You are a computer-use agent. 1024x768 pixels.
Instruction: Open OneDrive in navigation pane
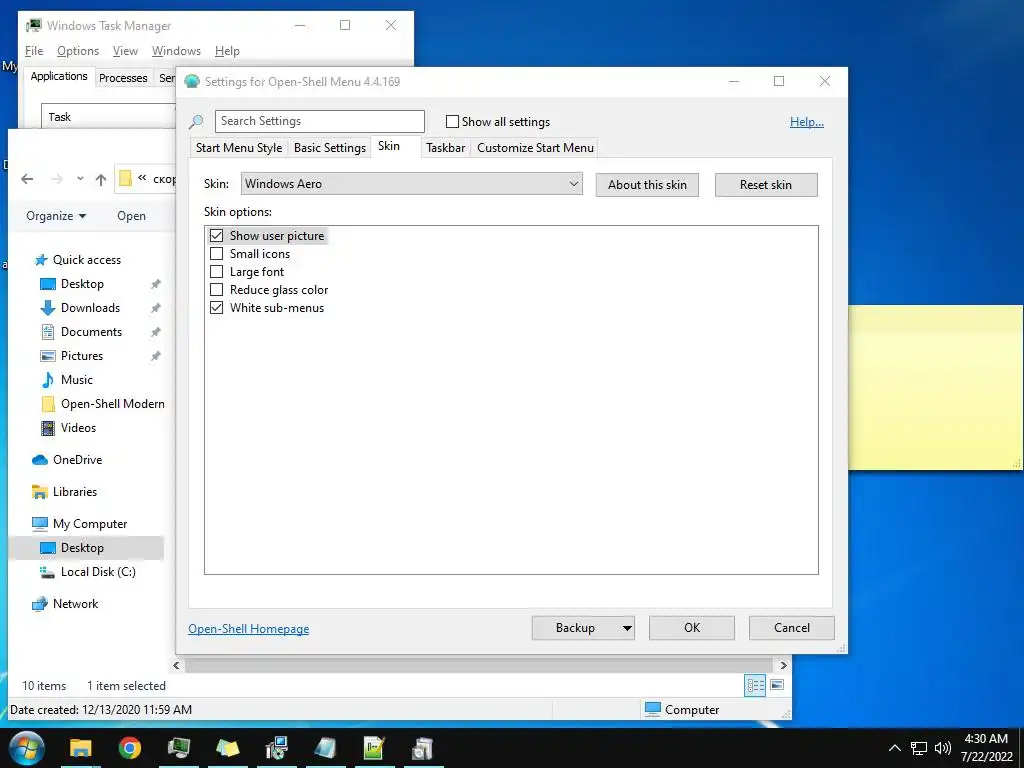click(77, 460)
